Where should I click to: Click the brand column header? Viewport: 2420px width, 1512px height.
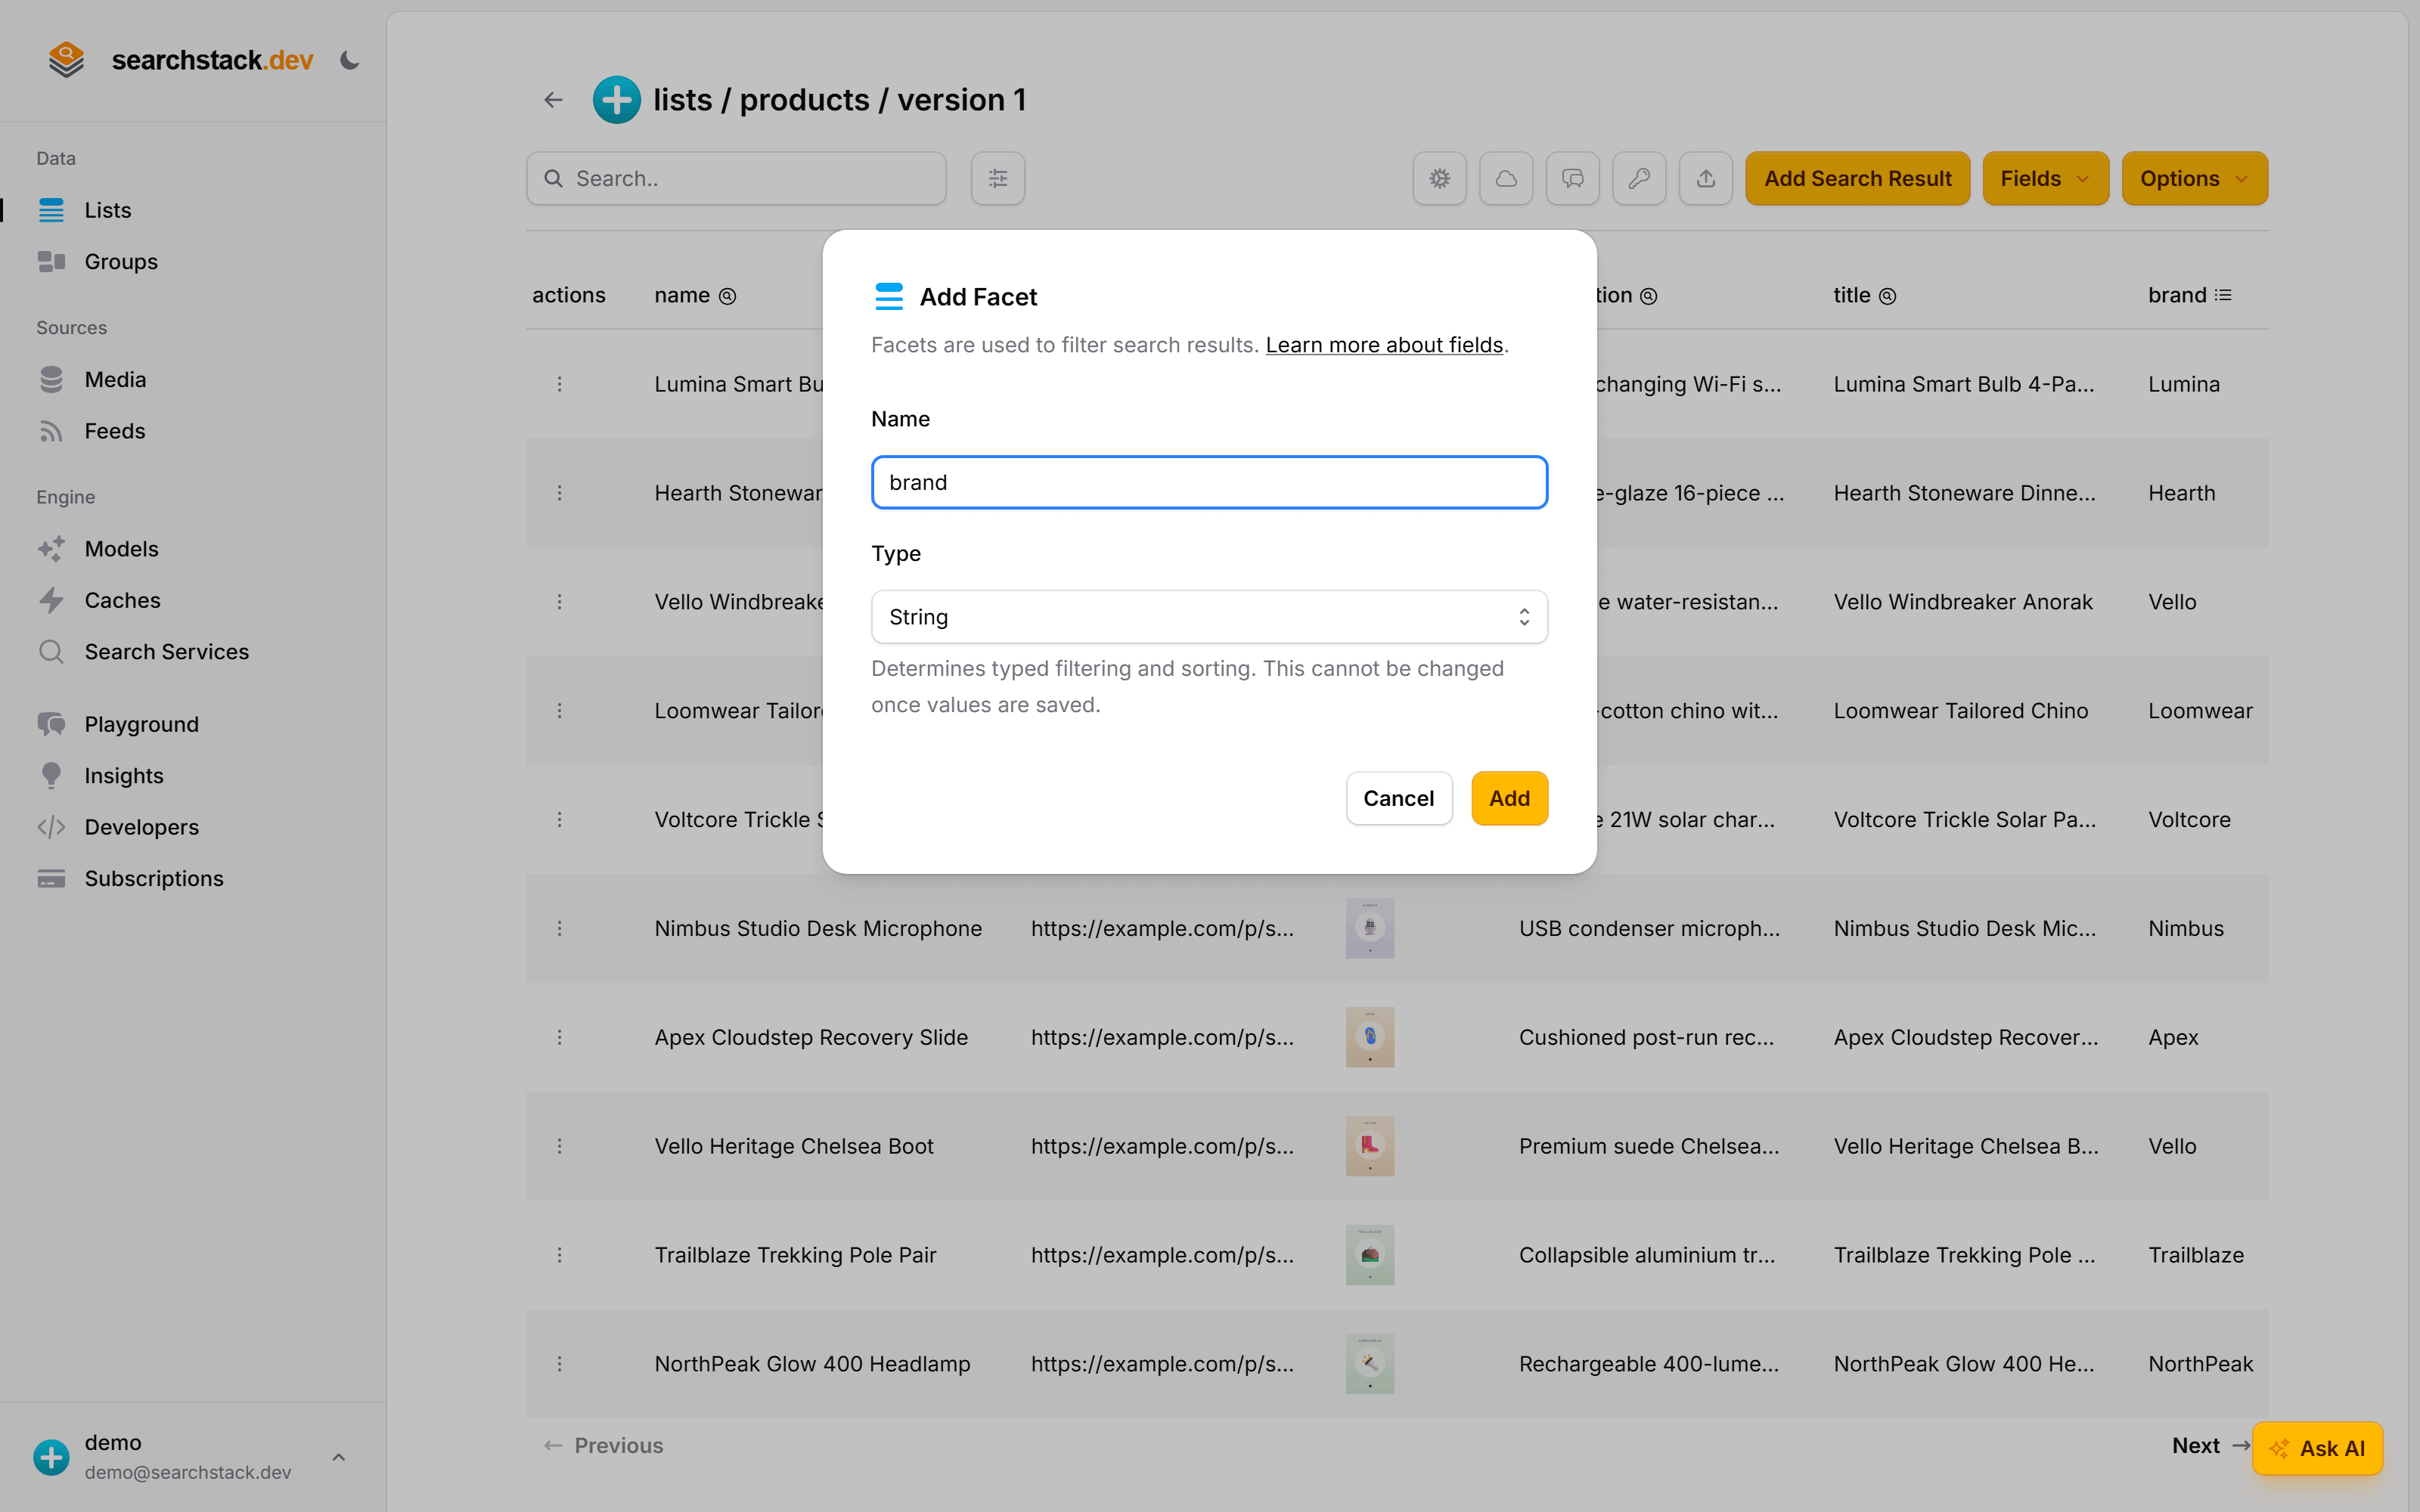click(2189, 295)
